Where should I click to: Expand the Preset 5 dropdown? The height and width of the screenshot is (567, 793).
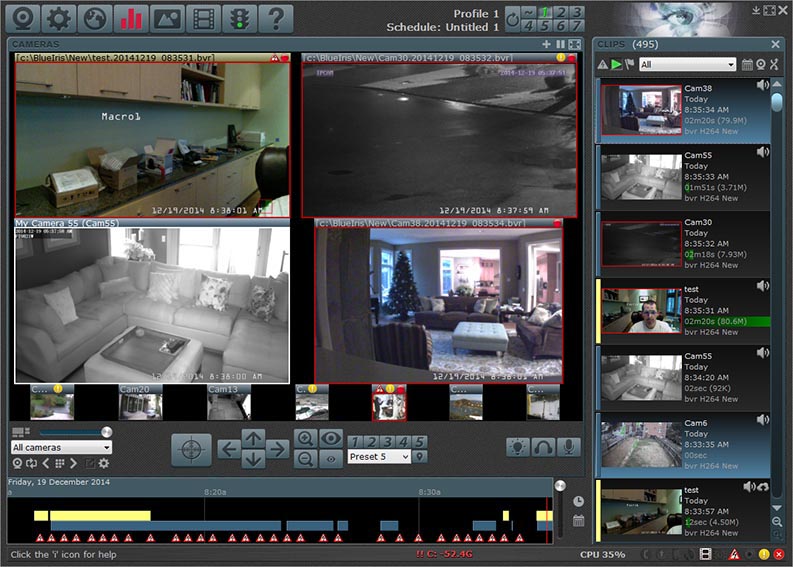(x=379, y=457)
